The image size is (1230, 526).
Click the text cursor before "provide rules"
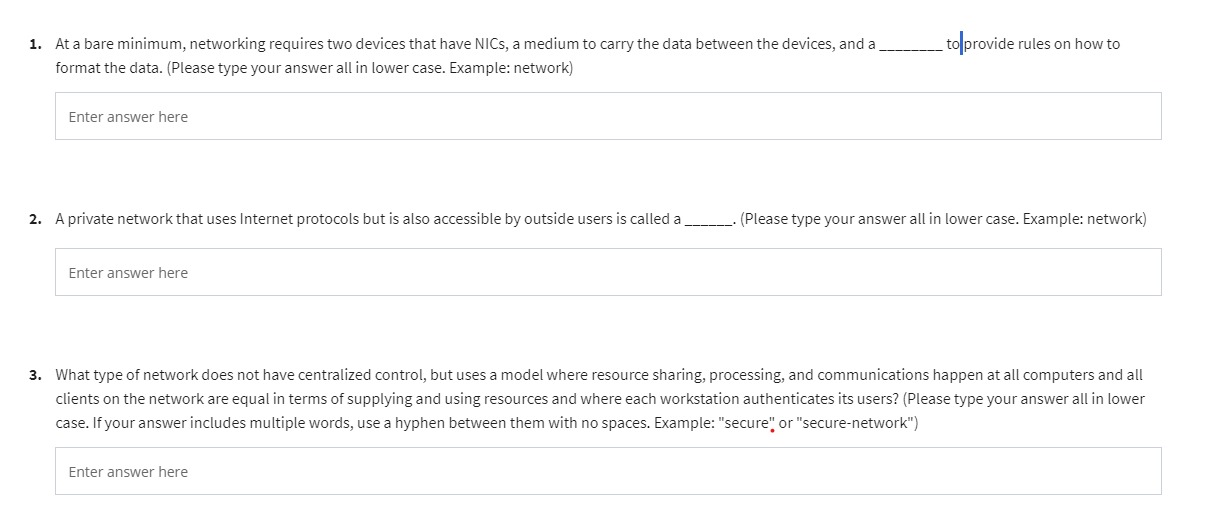[x=961, y=44]
